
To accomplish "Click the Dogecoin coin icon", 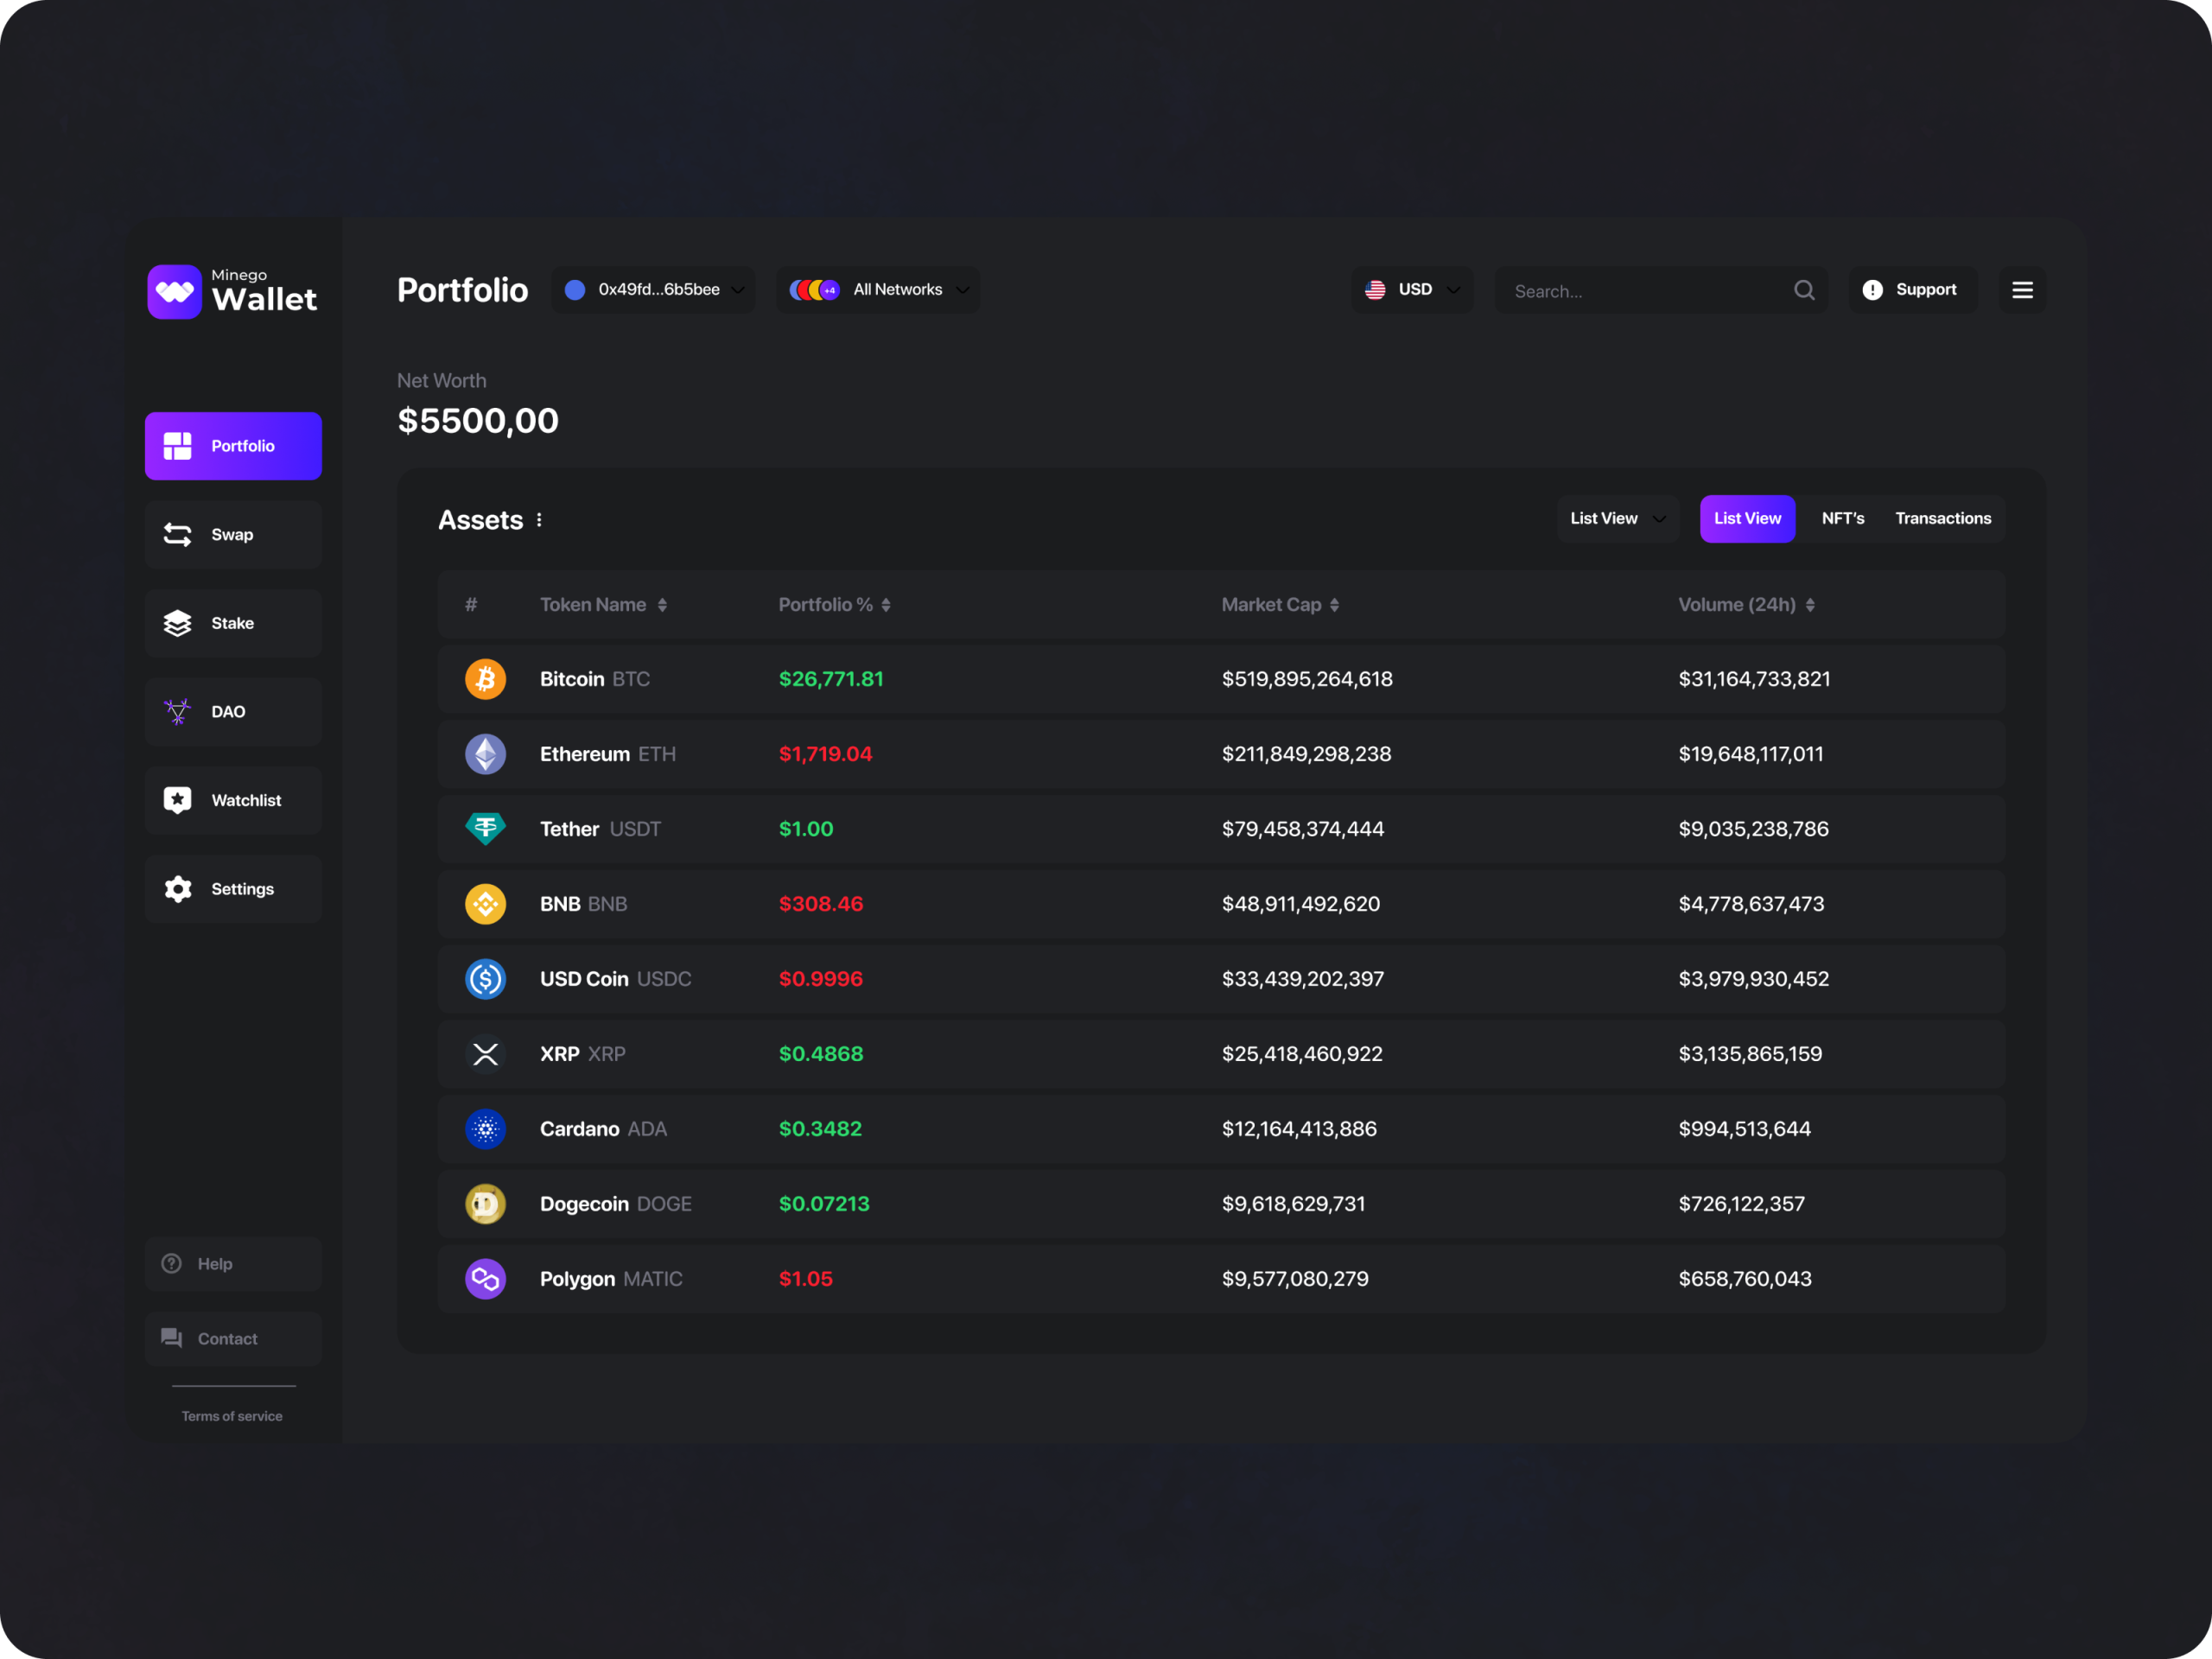I will coord(485,1204).
